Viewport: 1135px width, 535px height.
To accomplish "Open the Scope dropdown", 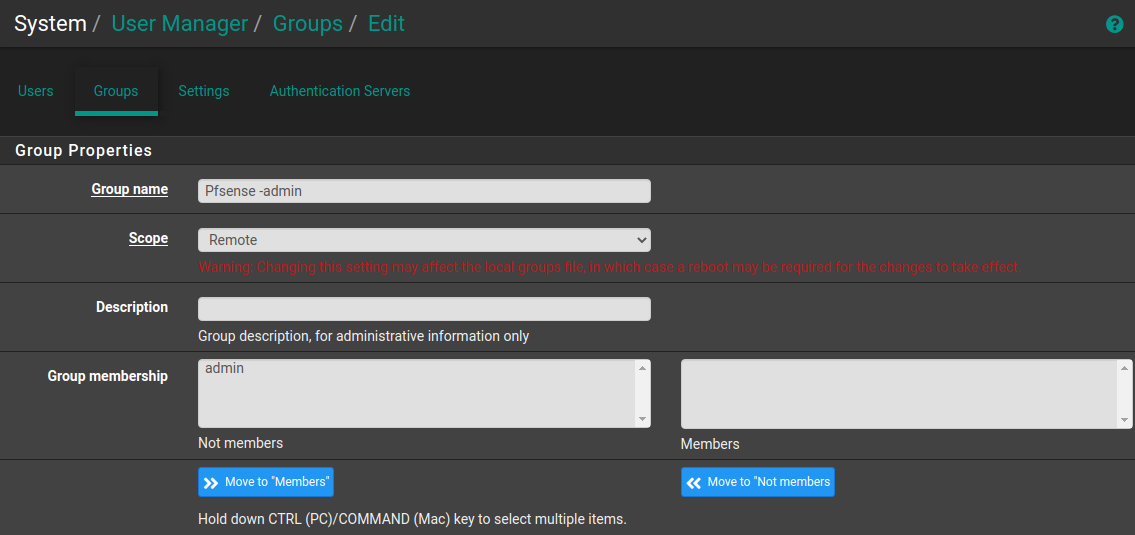I will coord(424,240).
